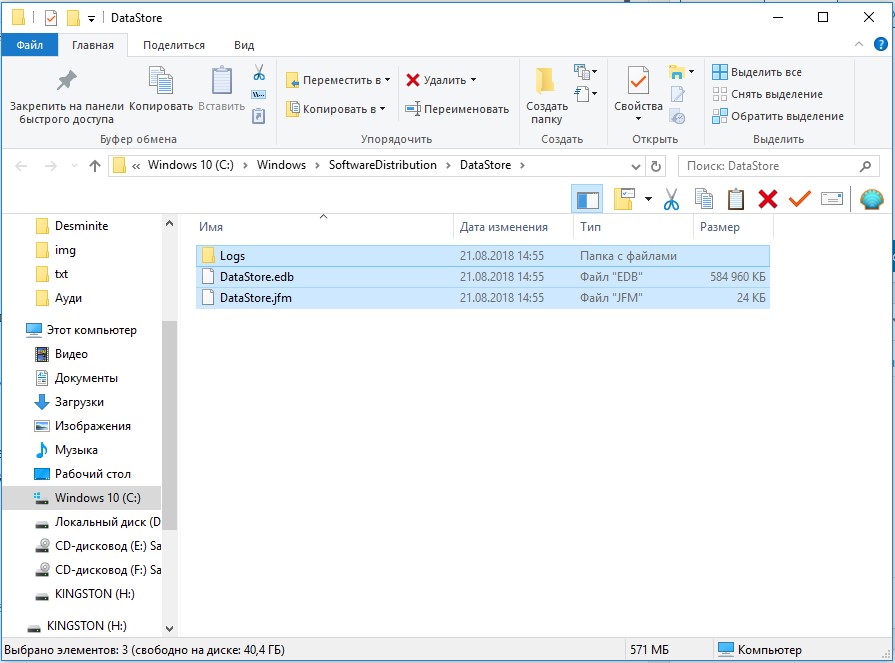This screenshot has height=663, width=895.
Task: Select the DataStore.jfm file
Action: pyautogui.click(x=483, y=298)
